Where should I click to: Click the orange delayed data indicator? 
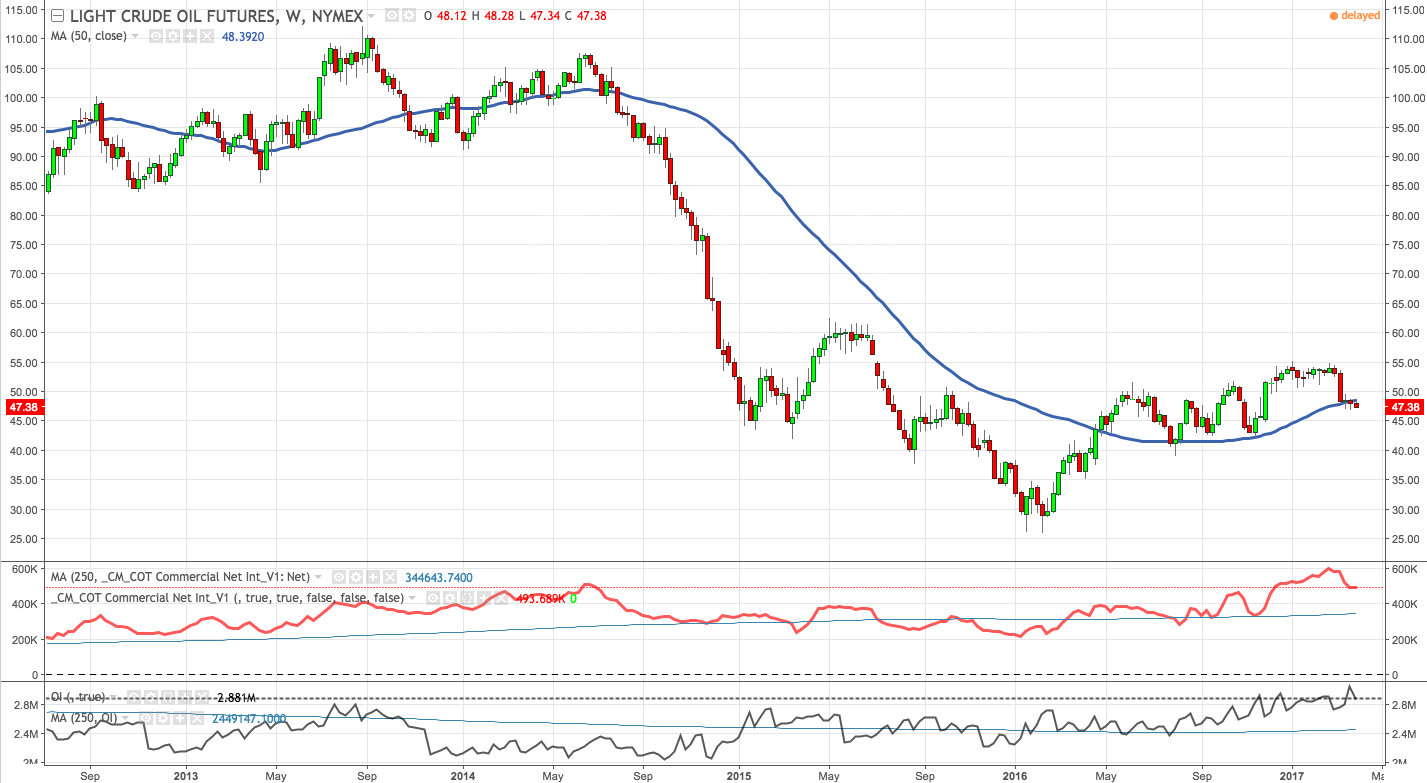pyautogui.click(x=1355, y=15)
